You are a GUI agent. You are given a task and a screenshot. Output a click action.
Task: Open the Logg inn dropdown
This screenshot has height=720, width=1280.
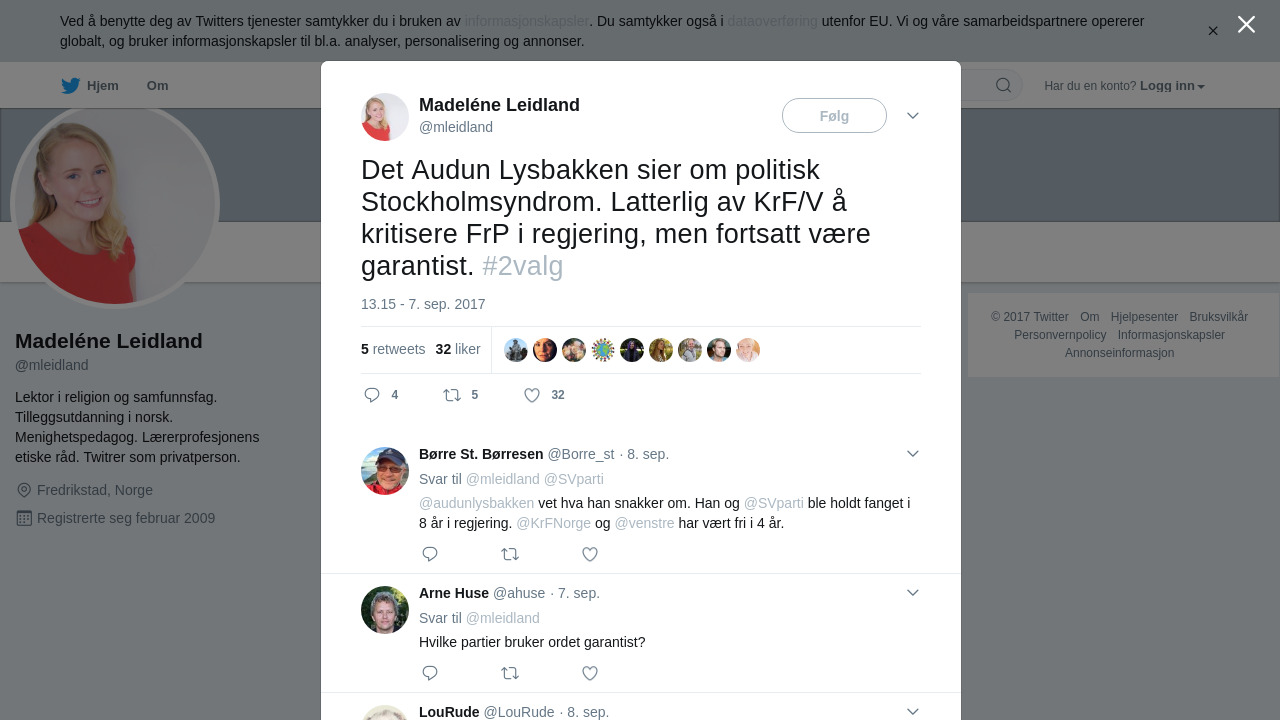click(x=1172, y=86)
